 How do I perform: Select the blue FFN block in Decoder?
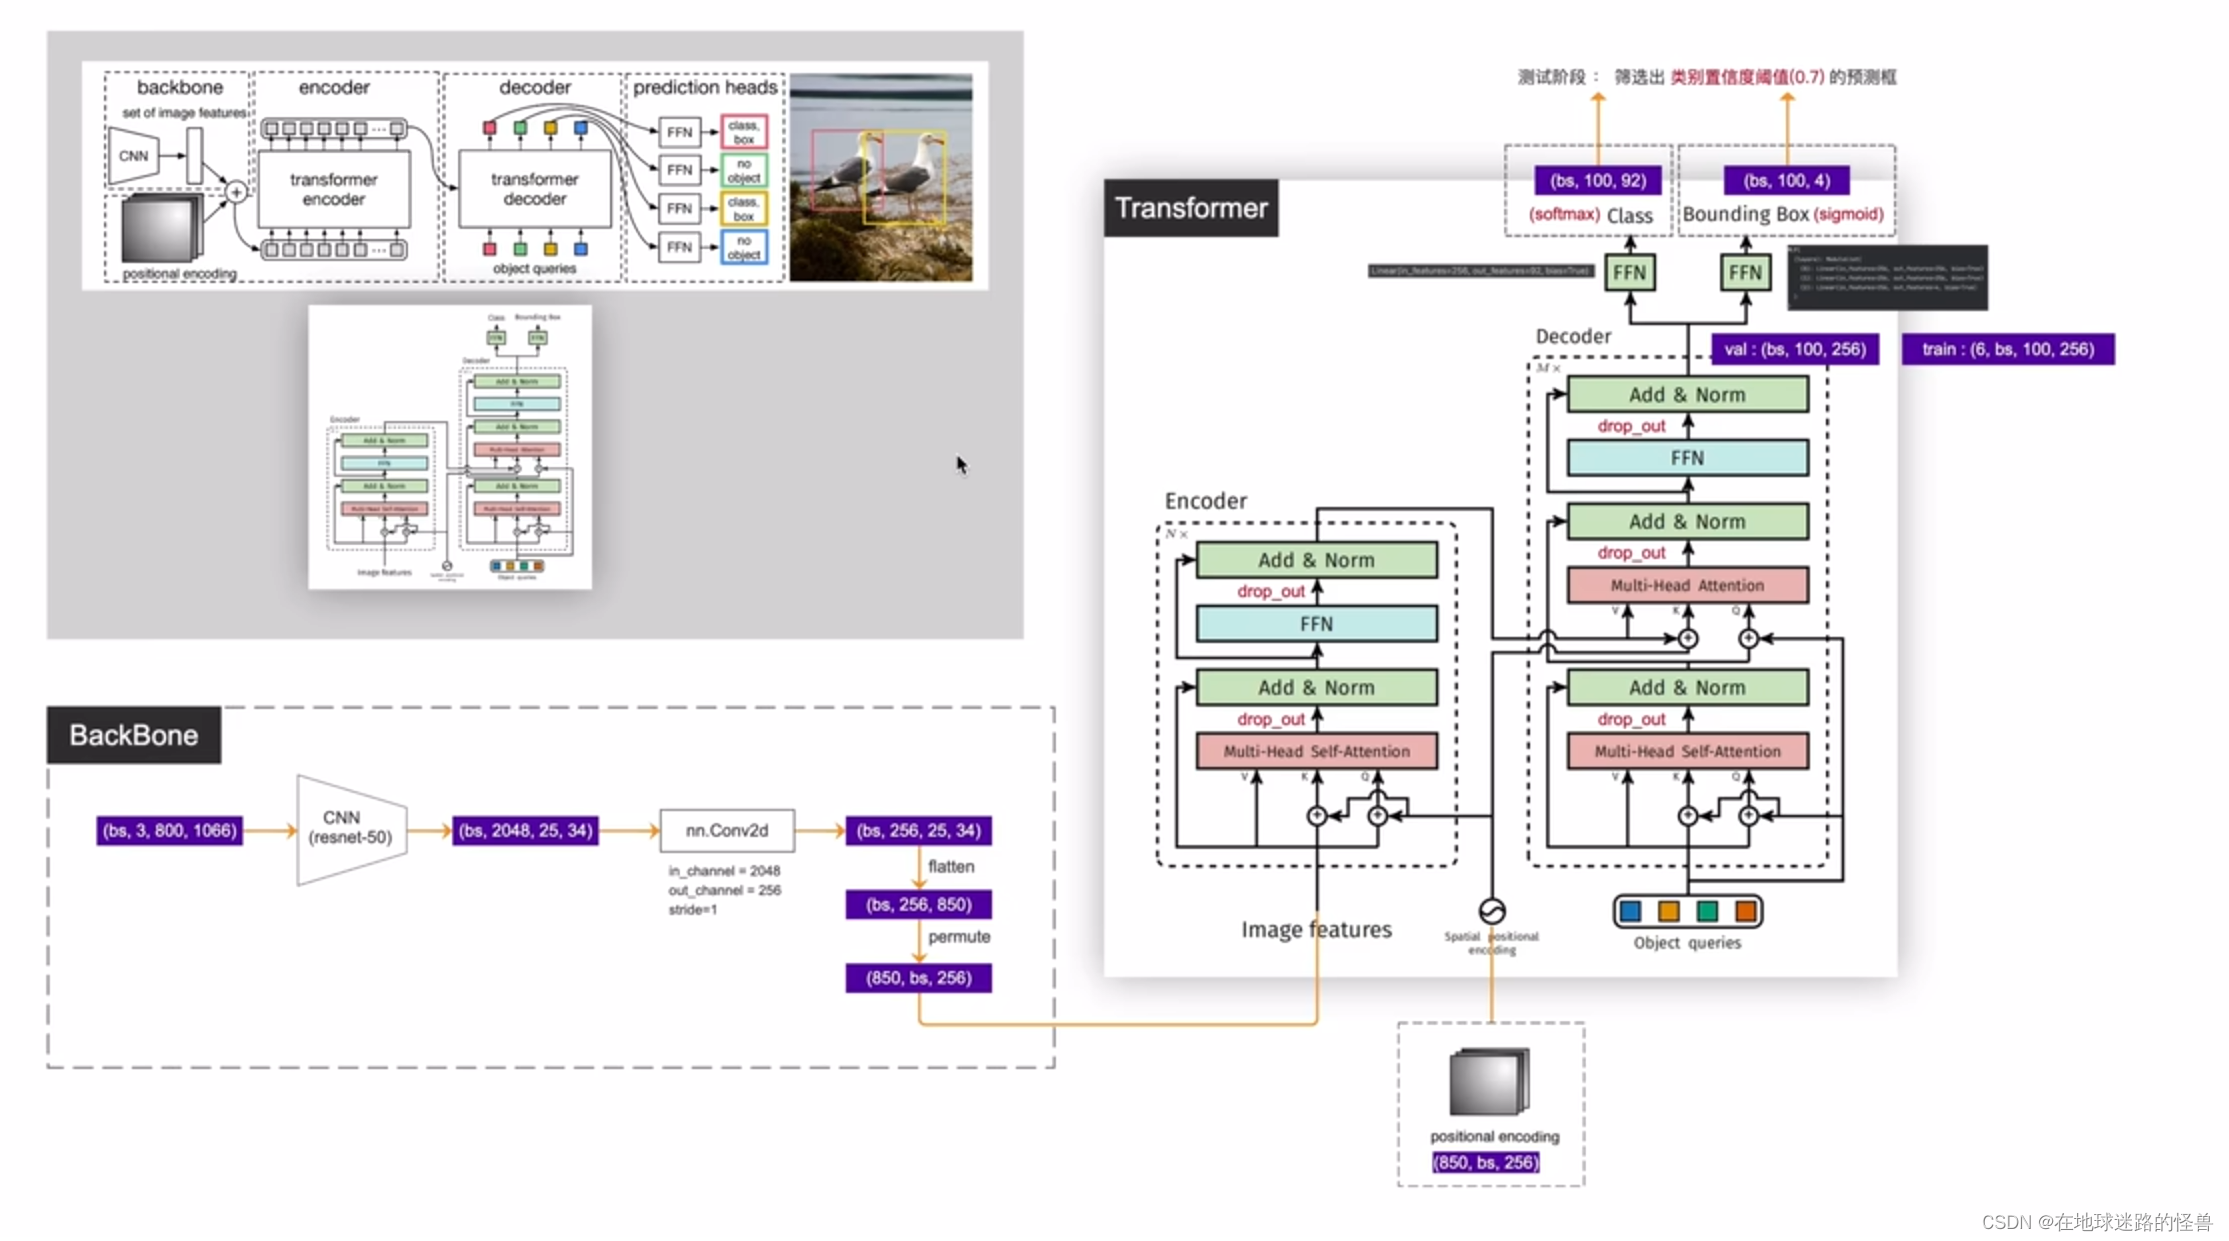click(x=1687, y=458)
